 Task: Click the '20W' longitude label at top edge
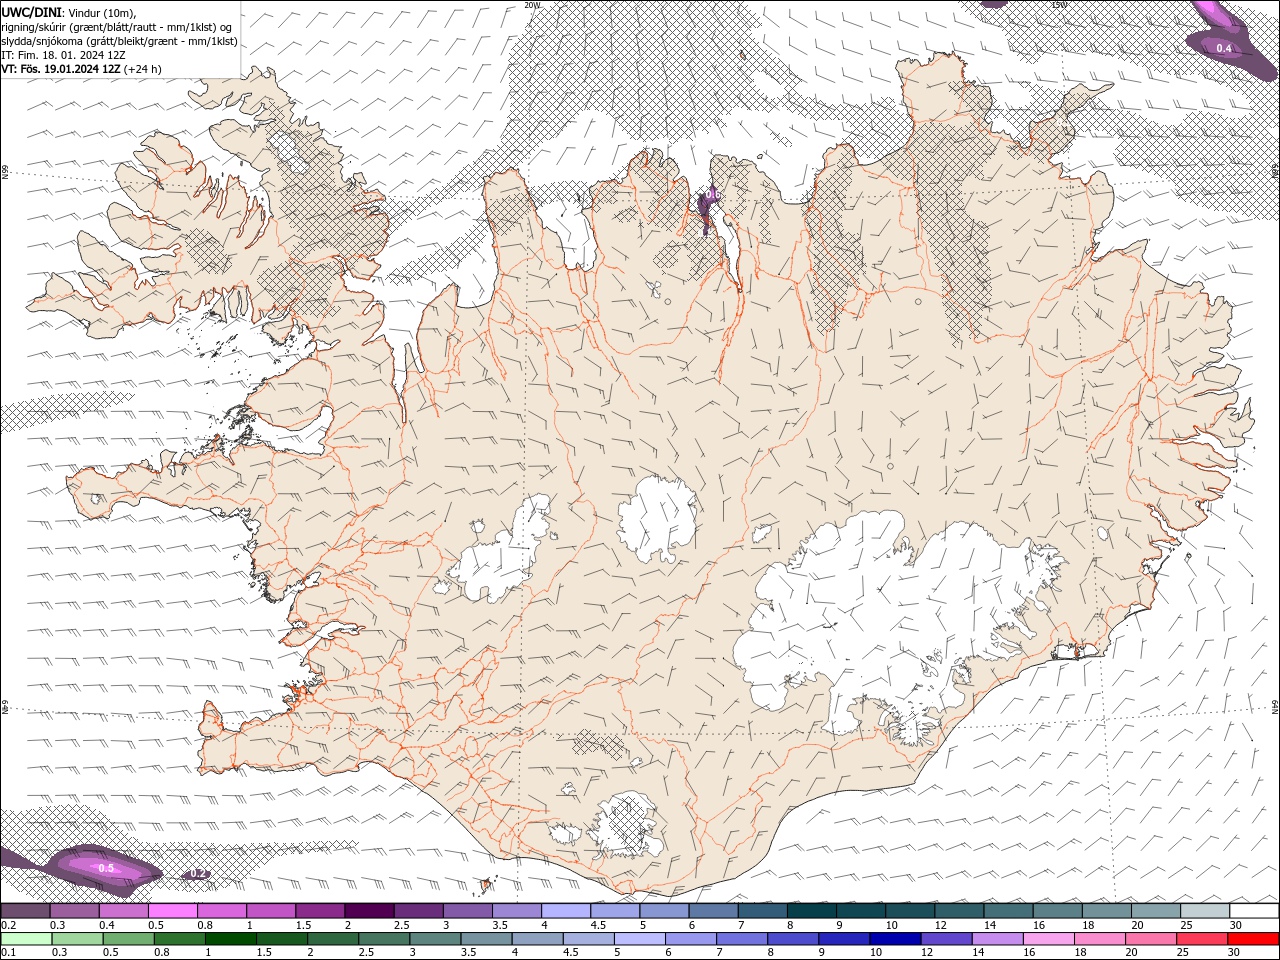[x=532, y=5]
